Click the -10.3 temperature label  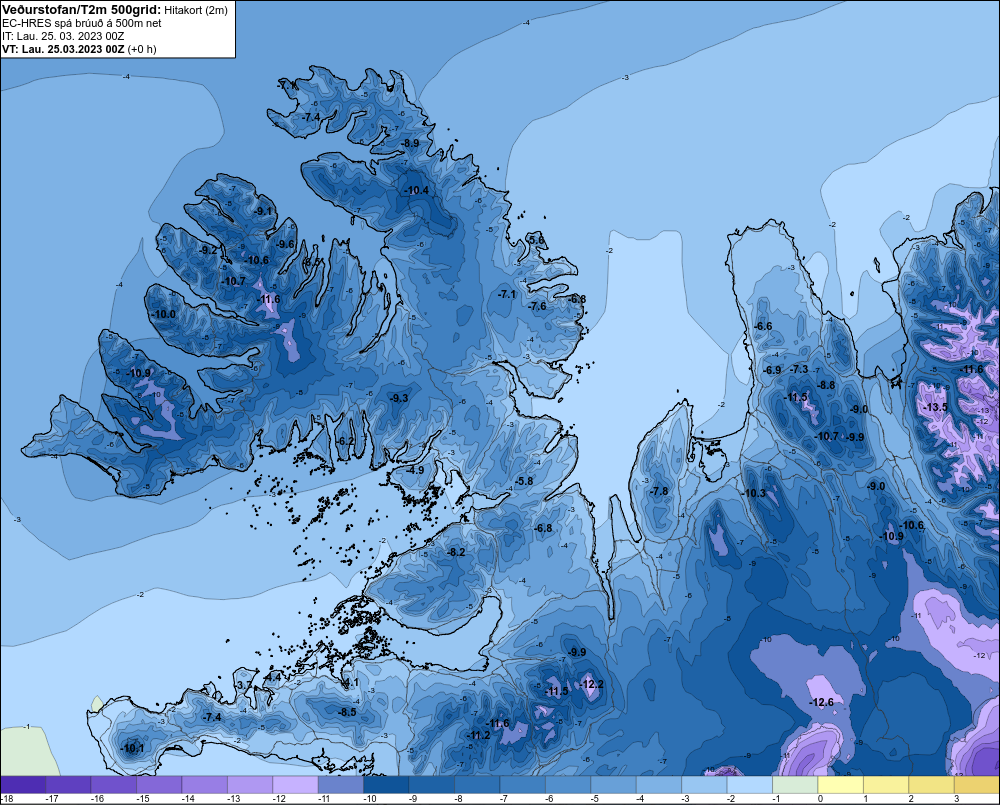tap(754, 493)
